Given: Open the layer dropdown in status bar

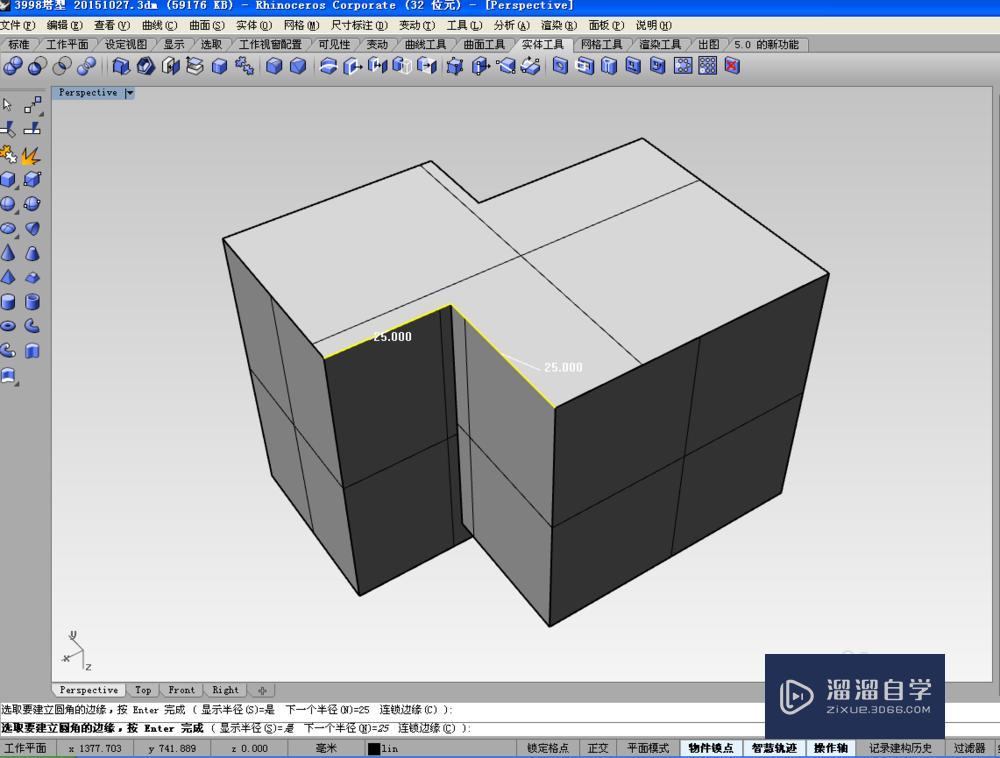Looking at the screenshot, I should pyautogui.click(x=440, y=748).
